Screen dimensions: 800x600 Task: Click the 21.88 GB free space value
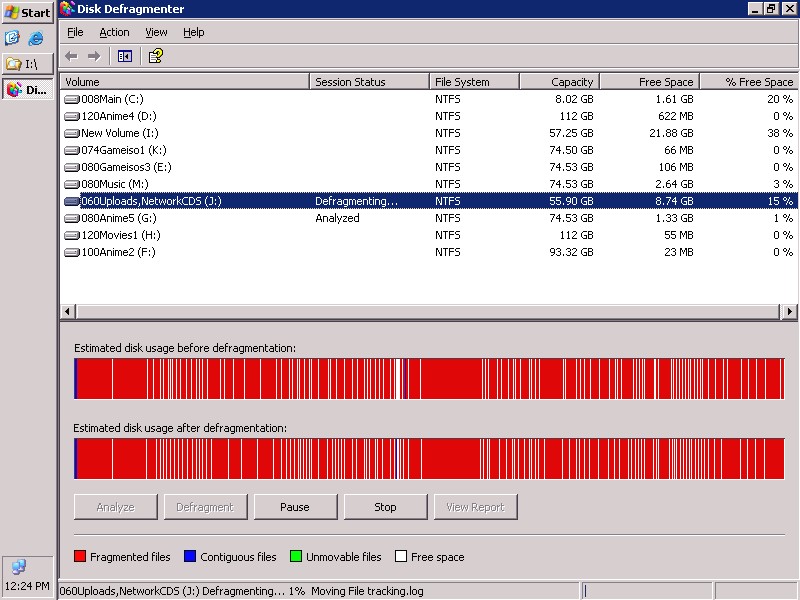click(x=671, y=134)
